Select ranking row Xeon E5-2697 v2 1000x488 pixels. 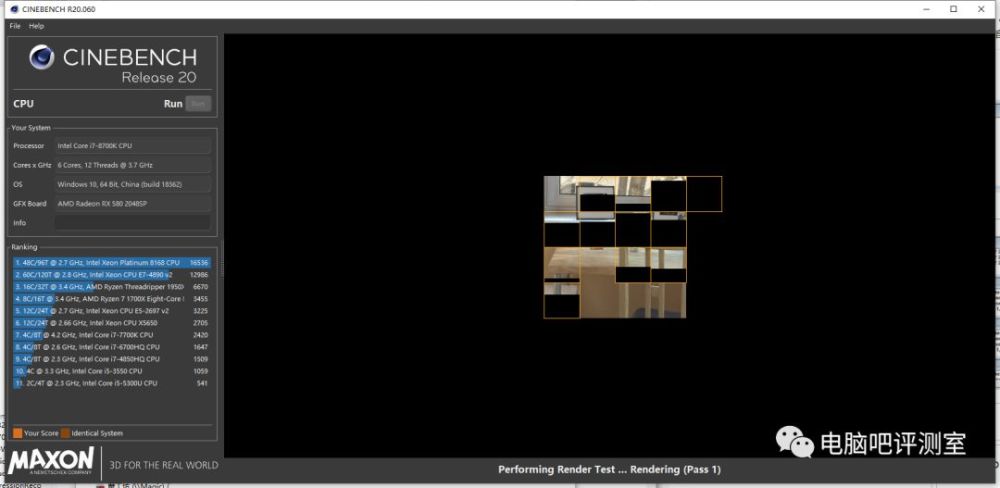coord(112,311)
